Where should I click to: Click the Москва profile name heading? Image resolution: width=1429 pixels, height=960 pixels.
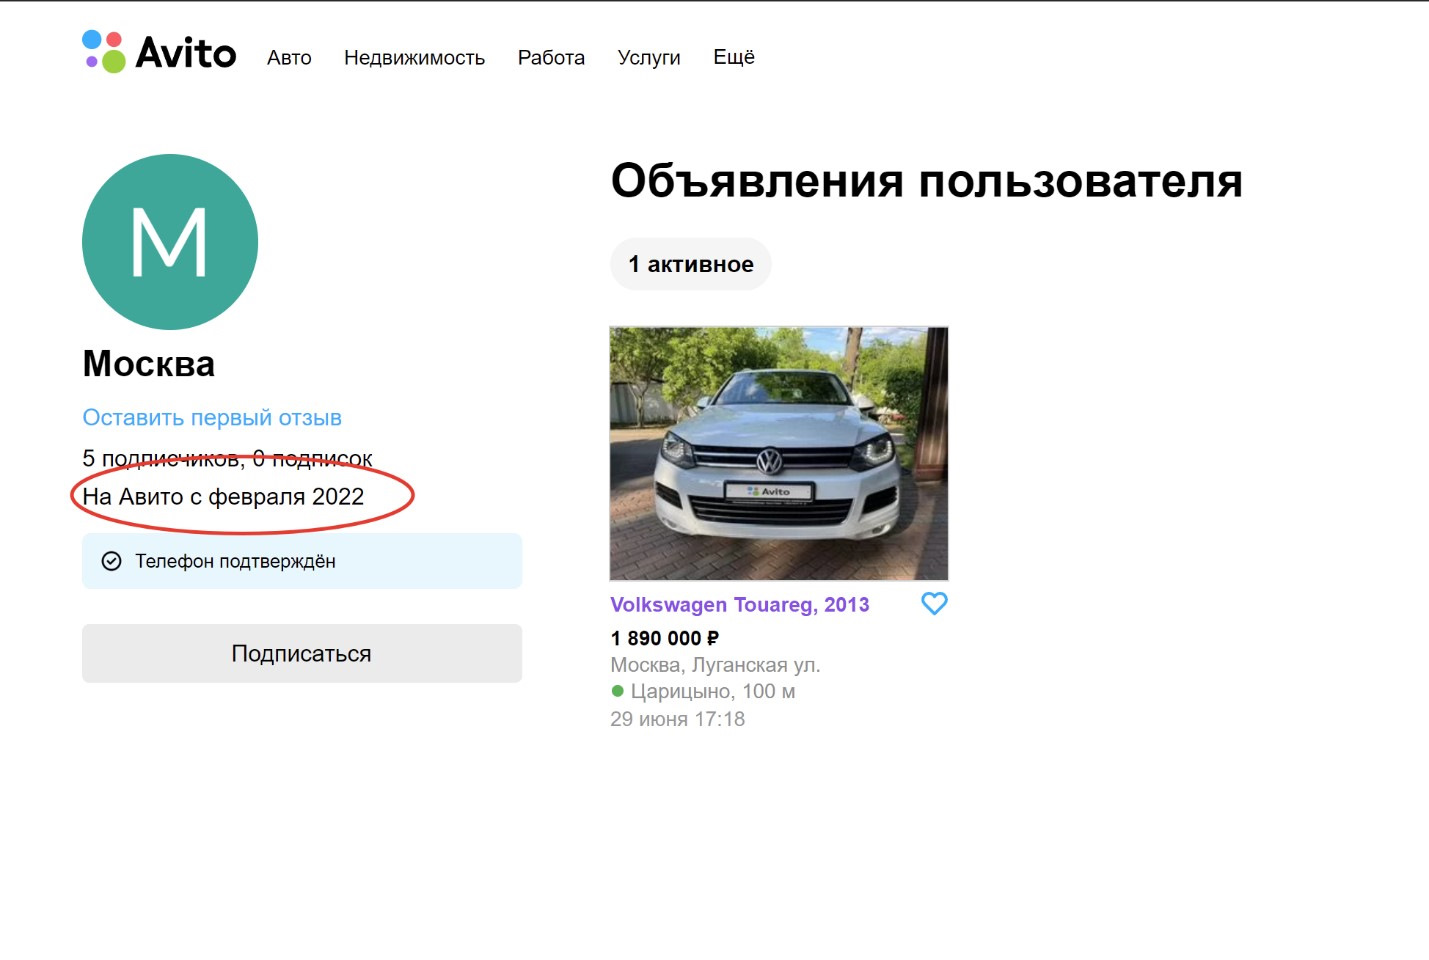tap(149, 364)
